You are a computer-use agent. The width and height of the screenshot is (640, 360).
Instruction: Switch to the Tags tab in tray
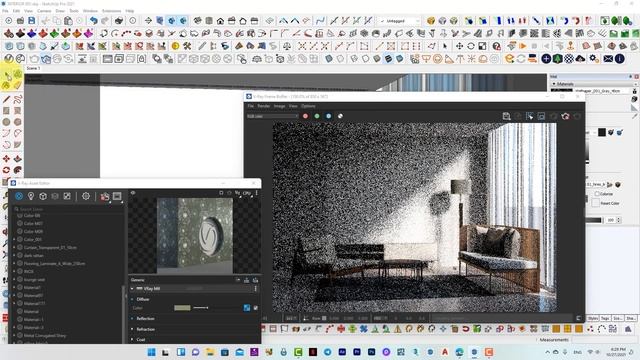click(x=605, y=318)
